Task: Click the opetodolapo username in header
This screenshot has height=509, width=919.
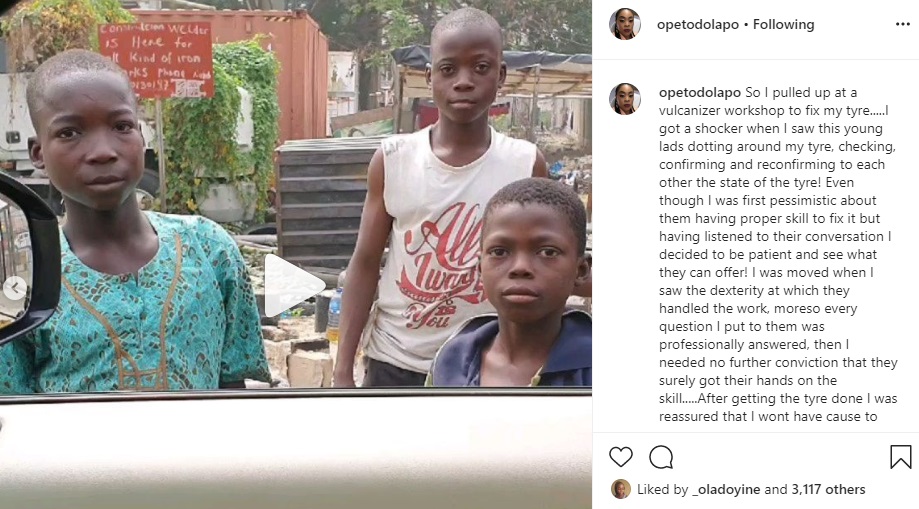Action: pos(697,25)
